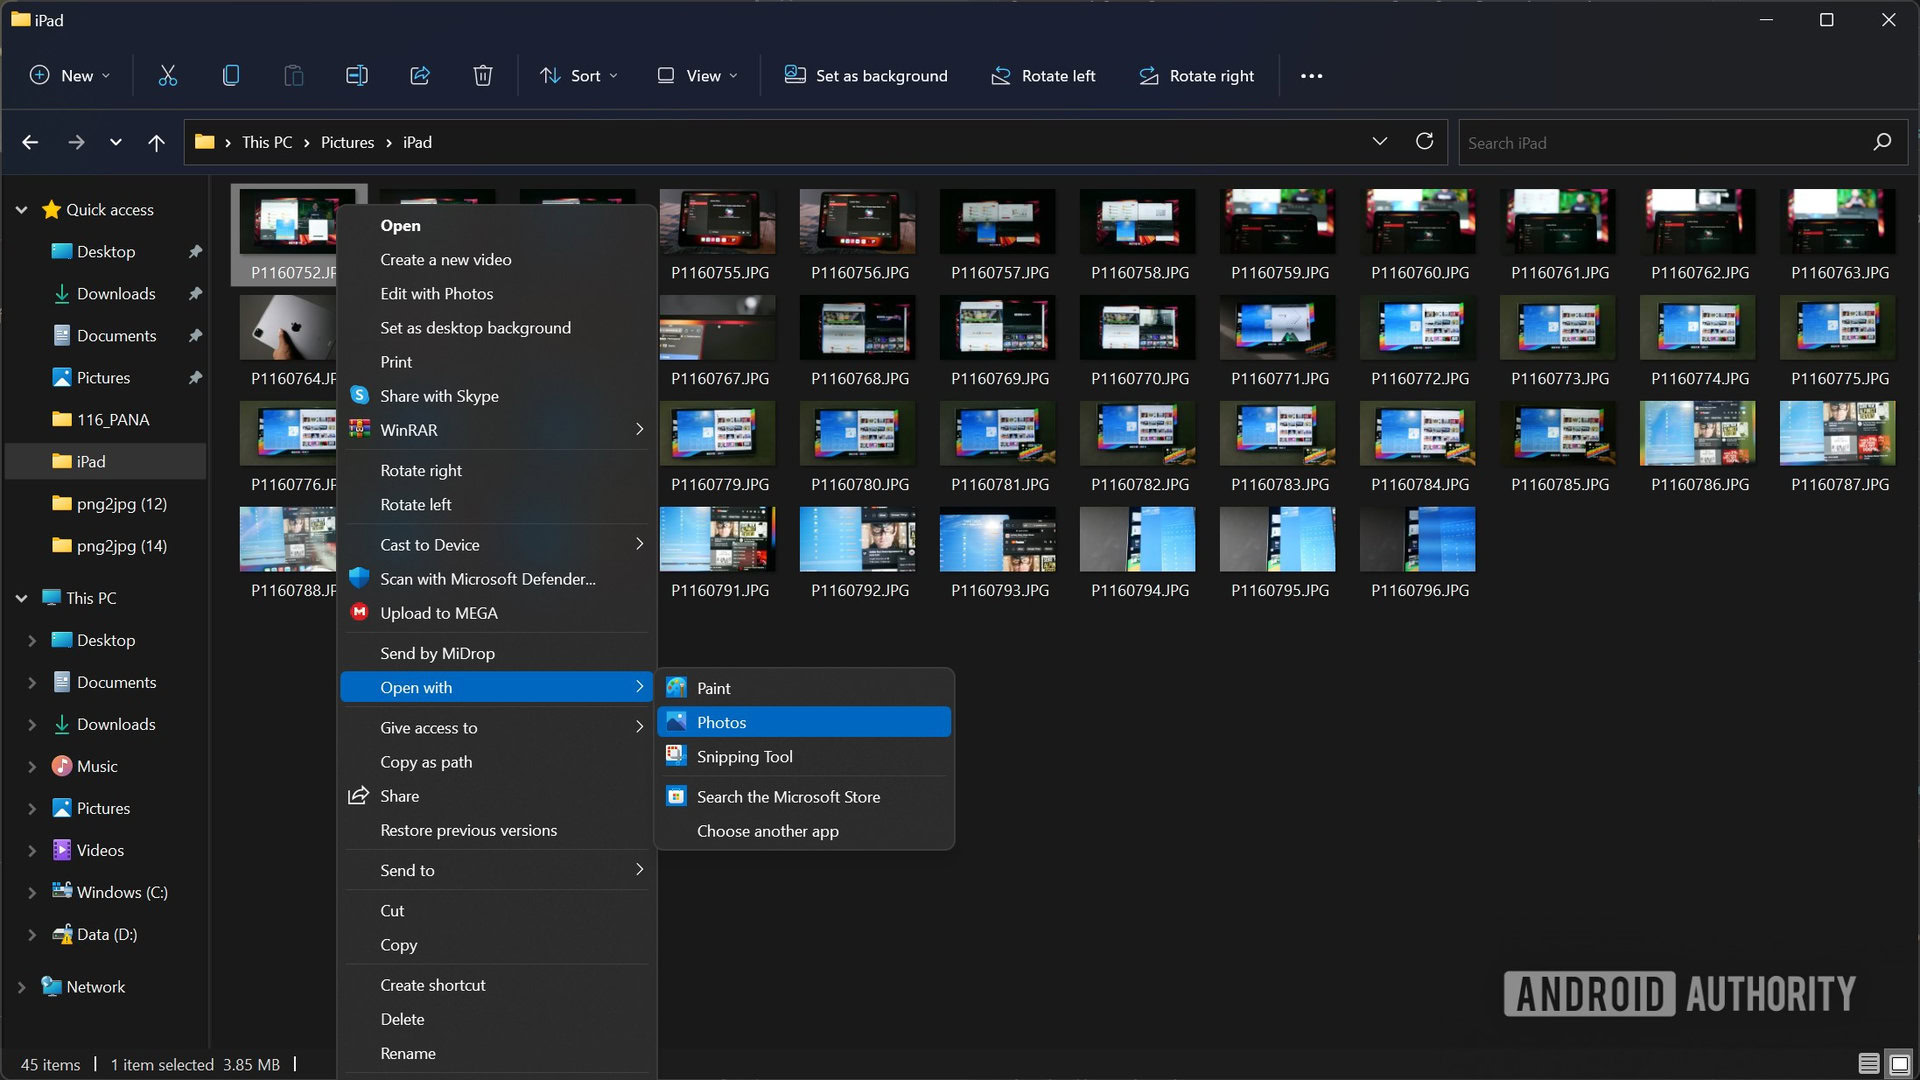Click the Cut scissors toolbar icon
The image size is (1920, 1080).
point(167,75)
